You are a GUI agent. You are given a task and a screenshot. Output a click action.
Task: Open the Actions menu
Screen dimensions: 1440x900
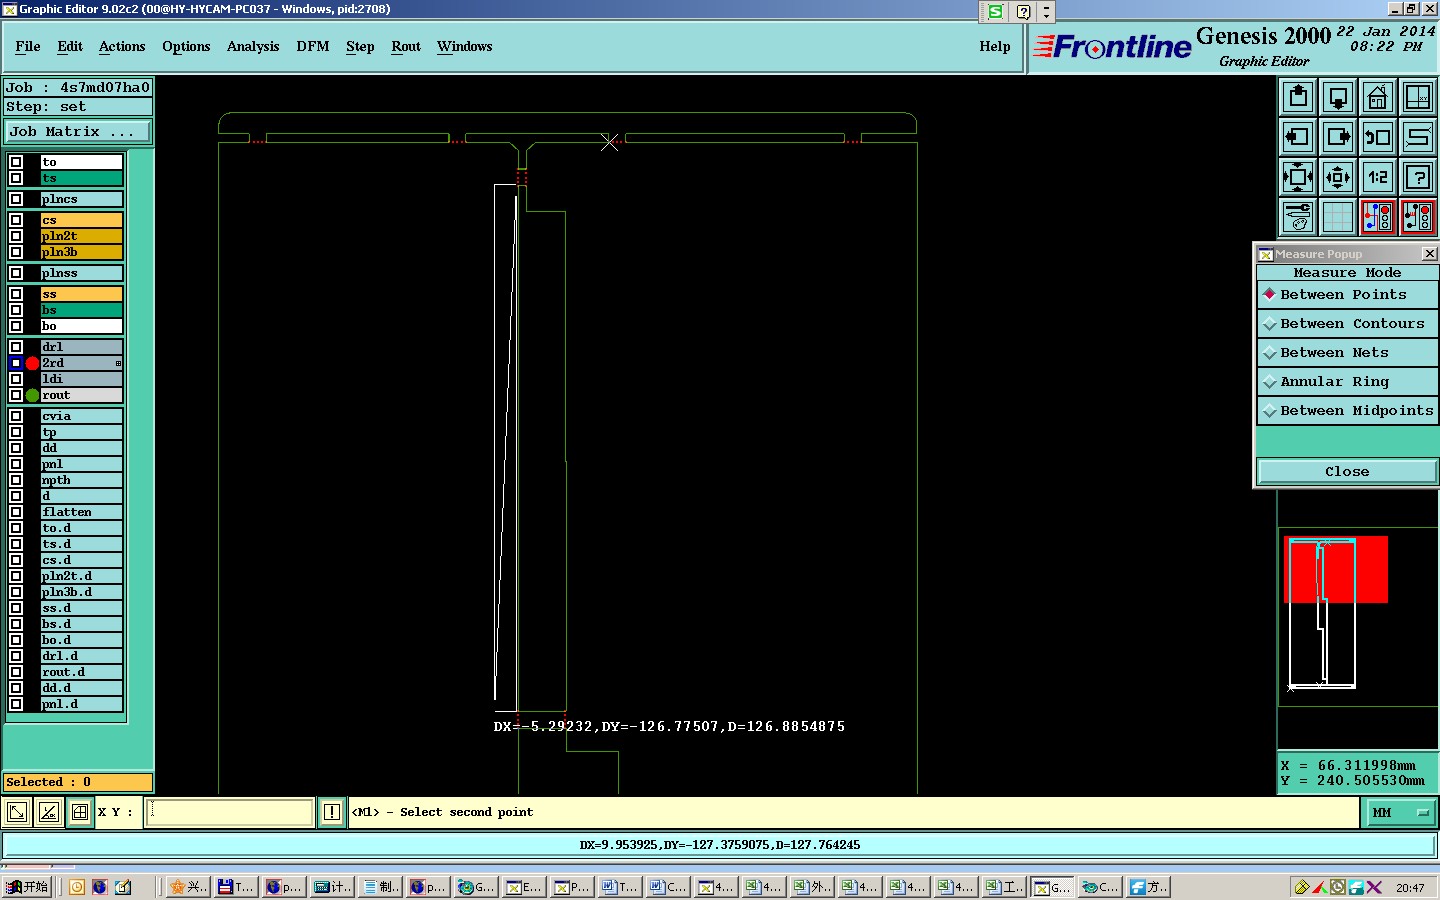122,47
